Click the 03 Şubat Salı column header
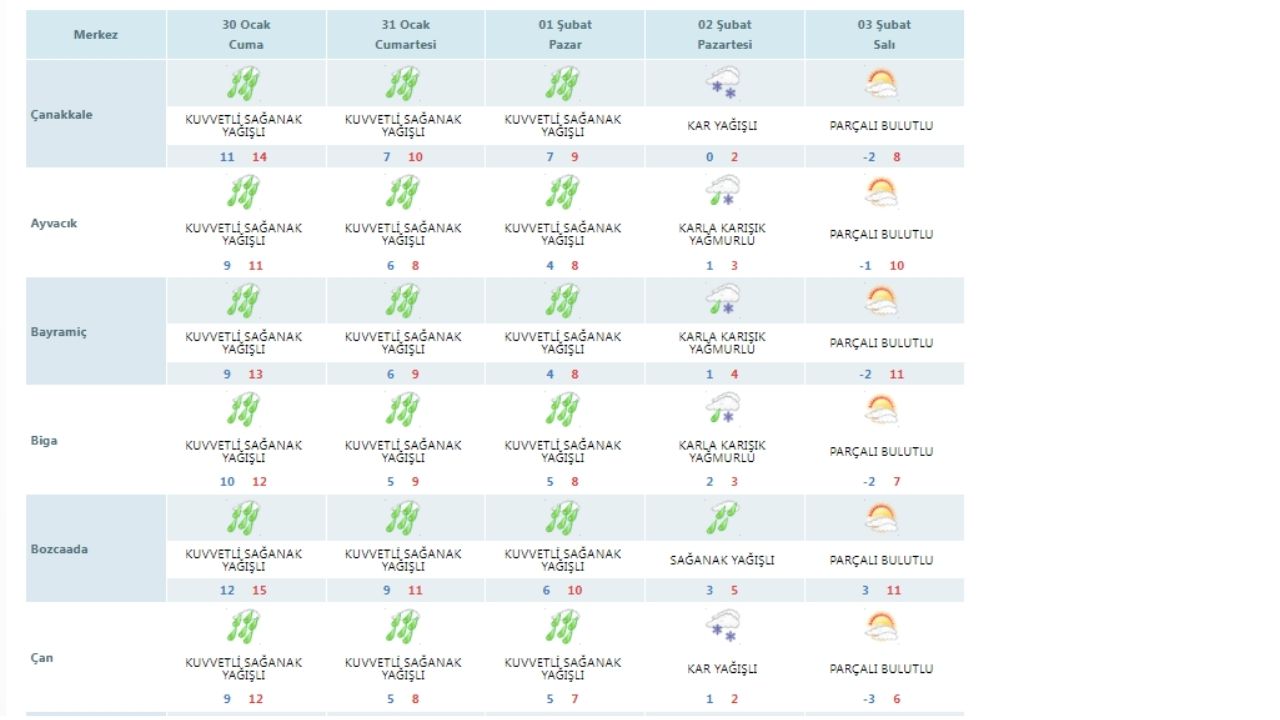 tap(884, 35)
